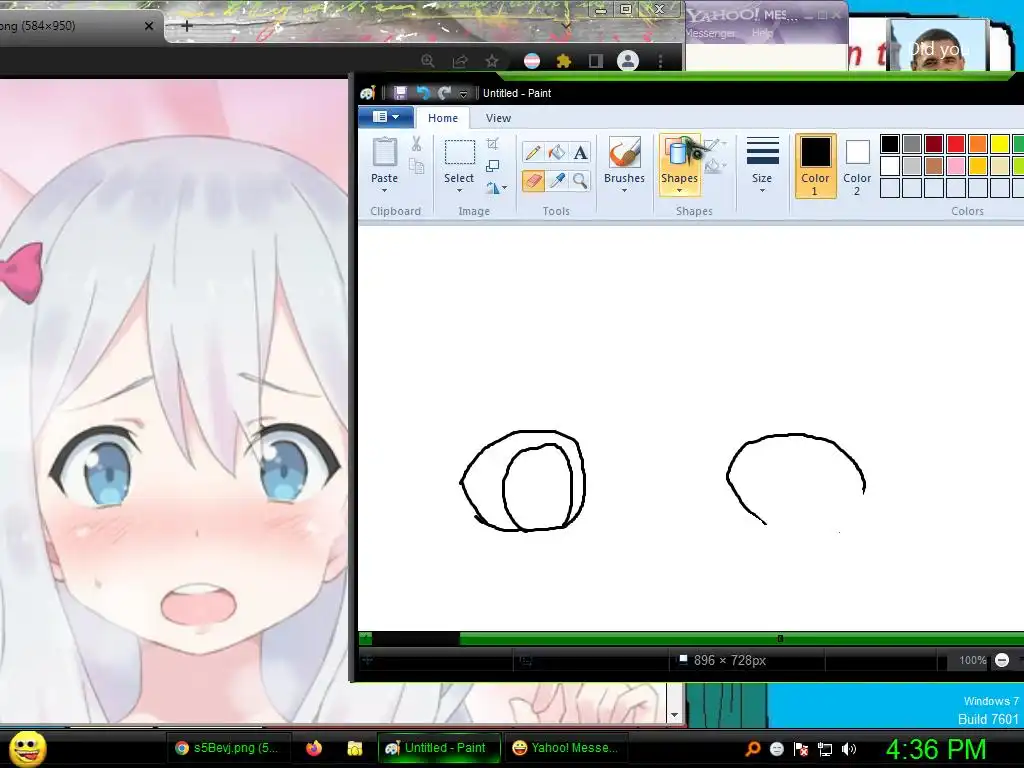This screenshot has height=768, width=1024.
Task: Pick the pink color swatch
Action: point(955,166)
